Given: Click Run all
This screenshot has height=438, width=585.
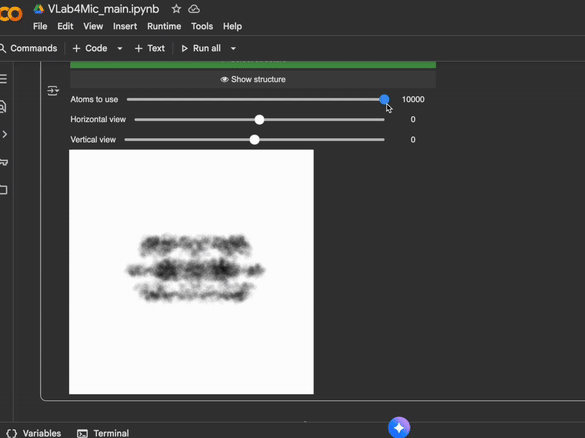Looking at the screenshot, I should pyautogui.click(x=201, y=49).
